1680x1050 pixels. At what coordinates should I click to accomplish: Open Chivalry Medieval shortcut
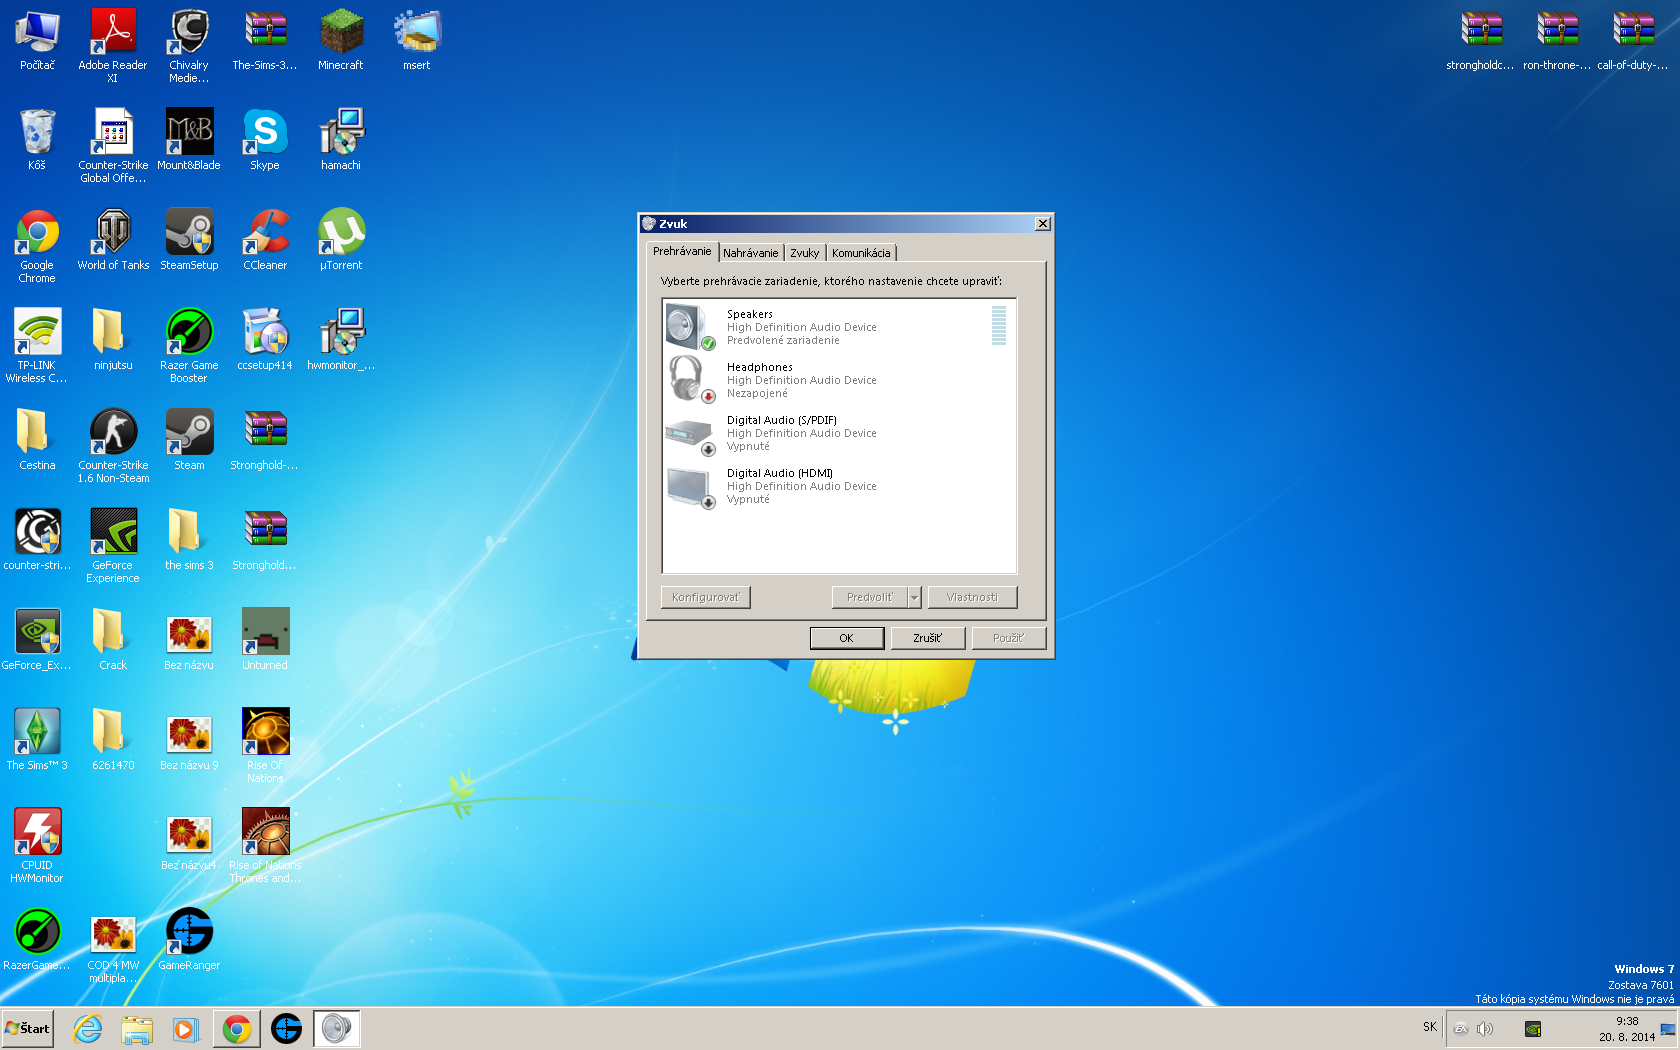pyautogui.click(x=189, y=45)
